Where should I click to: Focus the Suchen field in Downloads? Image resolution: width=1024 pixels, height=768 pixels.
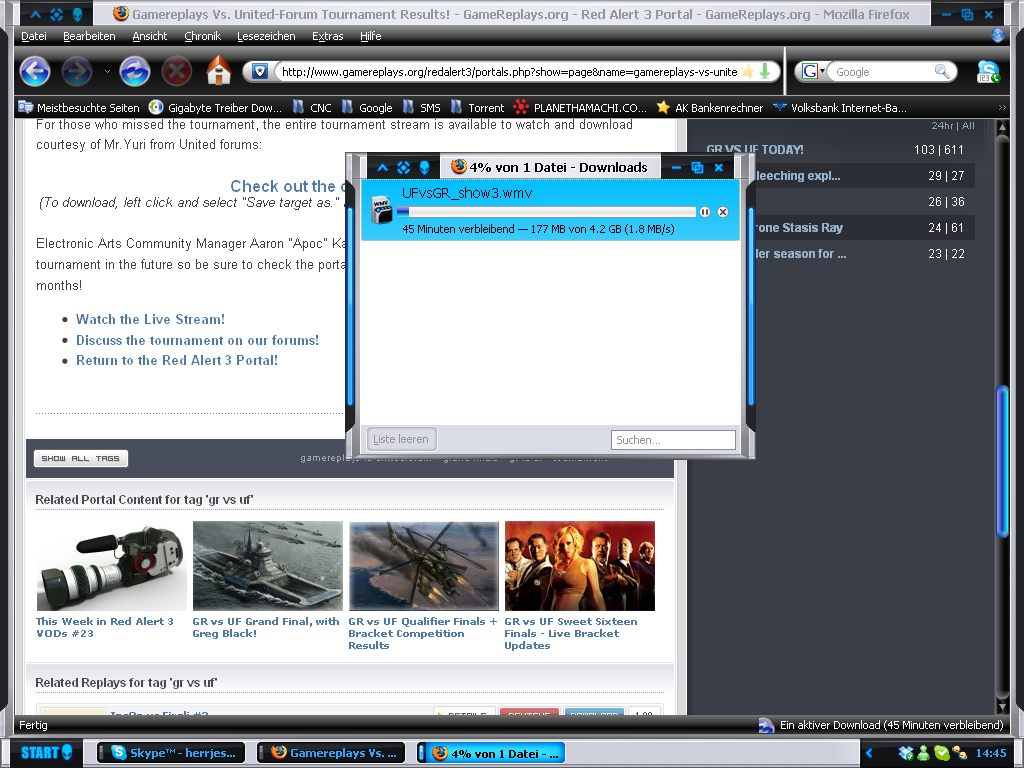673,440
